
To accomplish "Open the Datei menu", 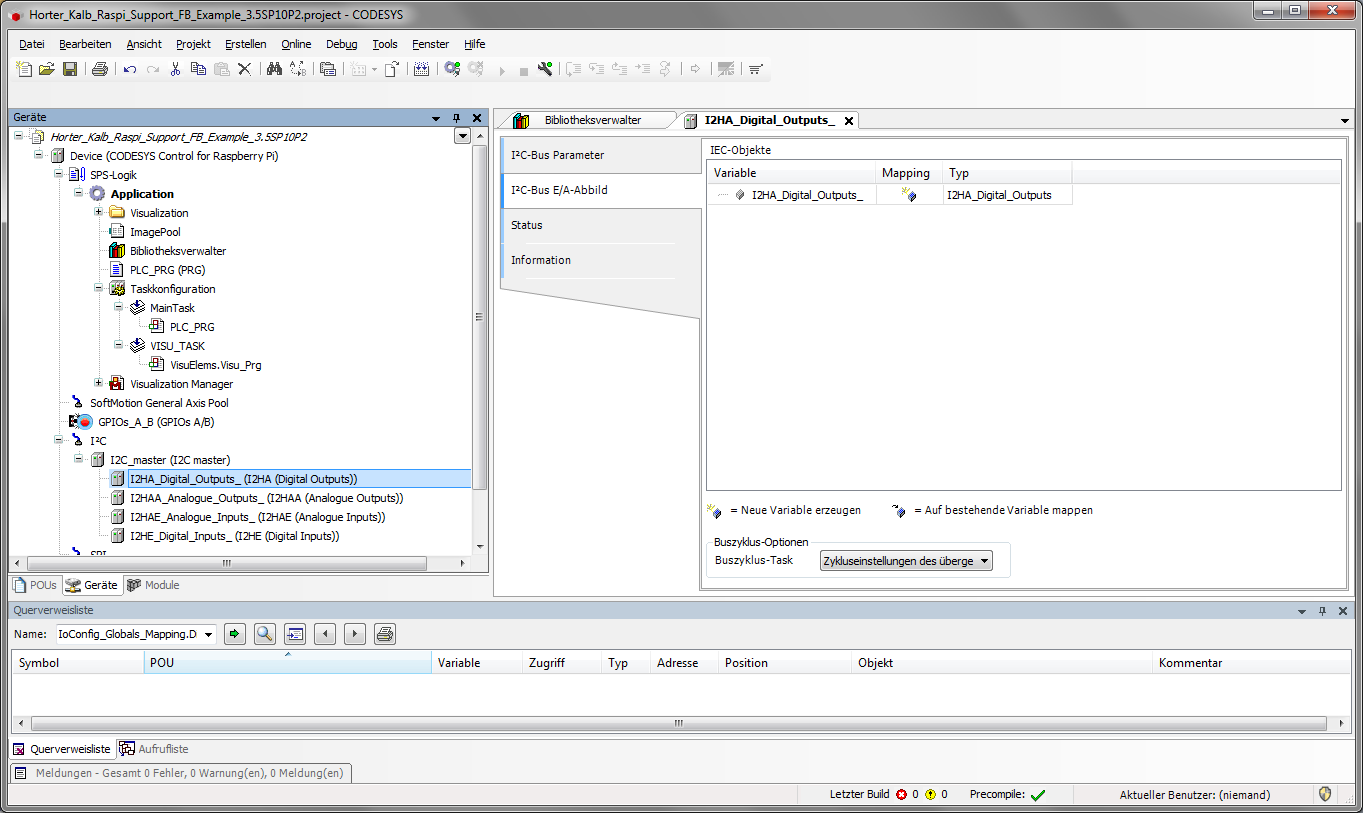I will click(x=32, y=44).
